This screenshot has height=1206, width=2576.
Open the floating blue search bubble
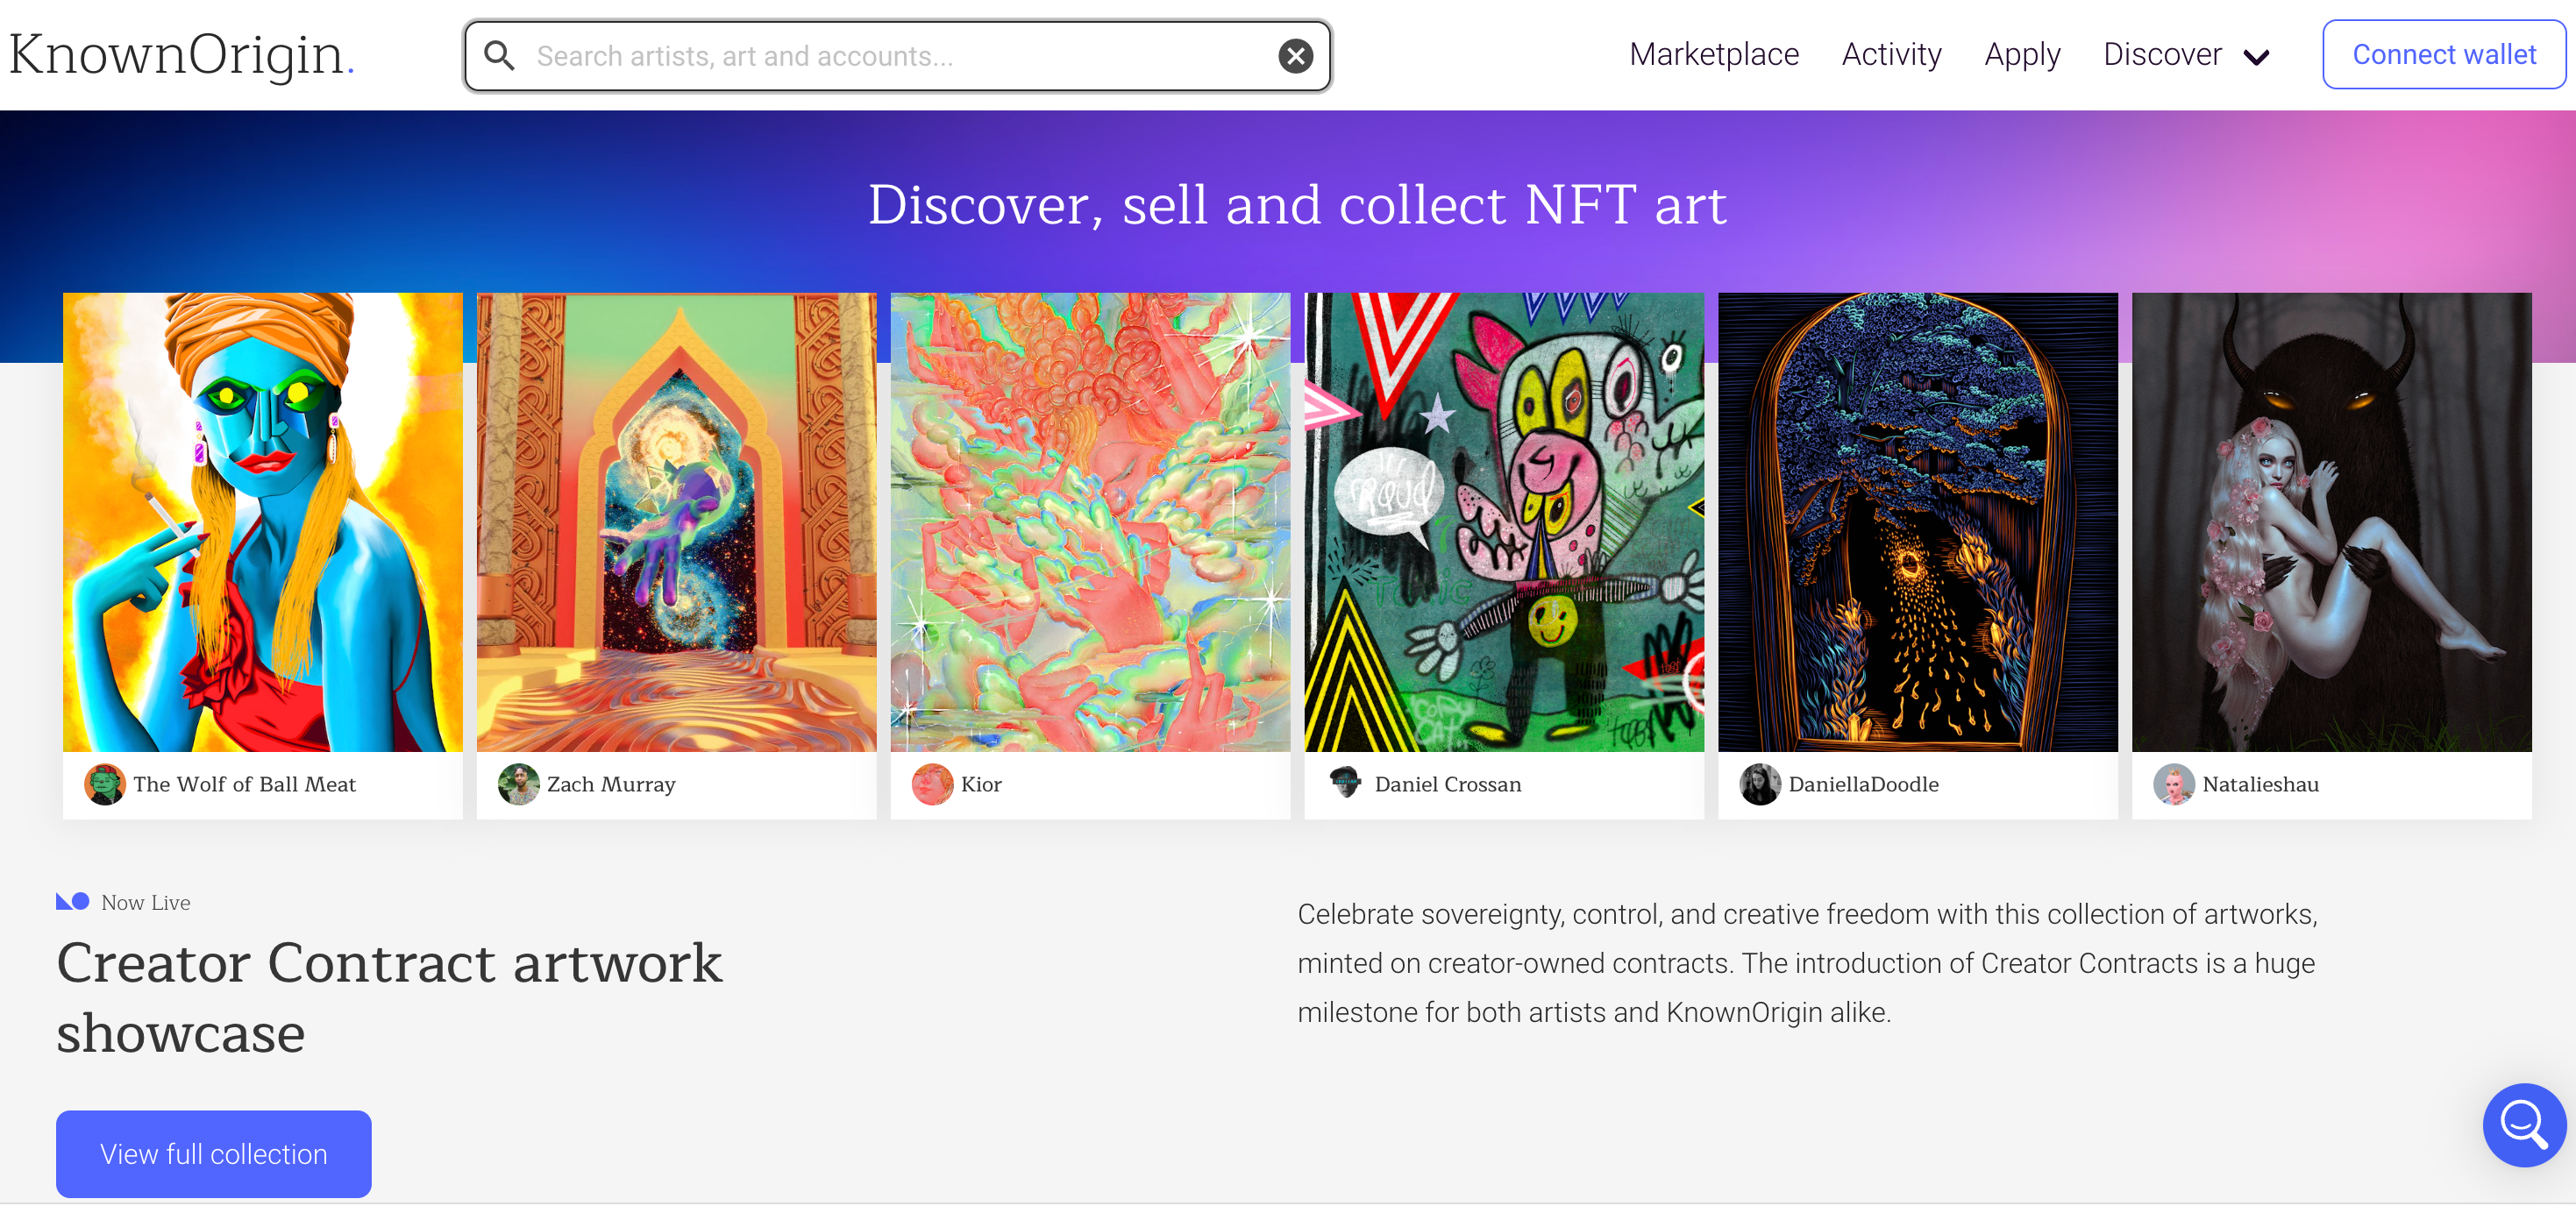(2523, 1124)
